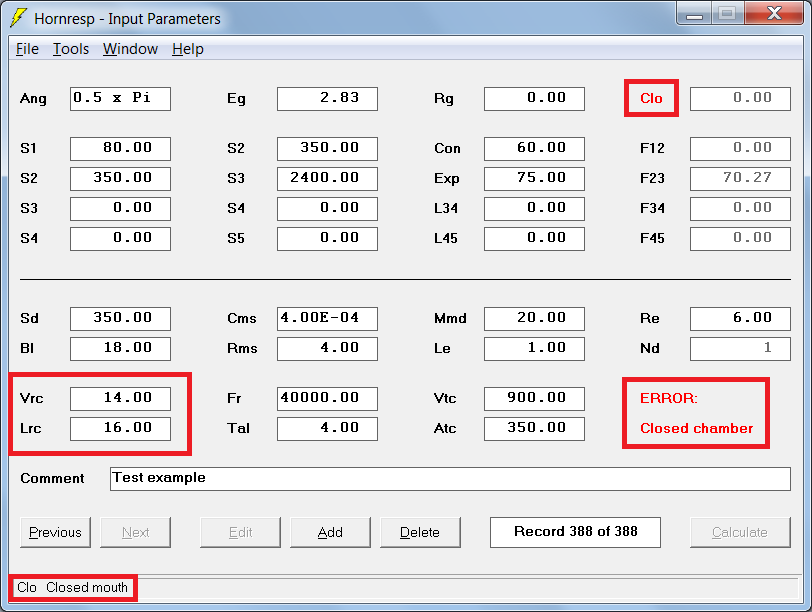Select the Rg input field
Viewport: 812px width, 612px height.
[534, 98]
